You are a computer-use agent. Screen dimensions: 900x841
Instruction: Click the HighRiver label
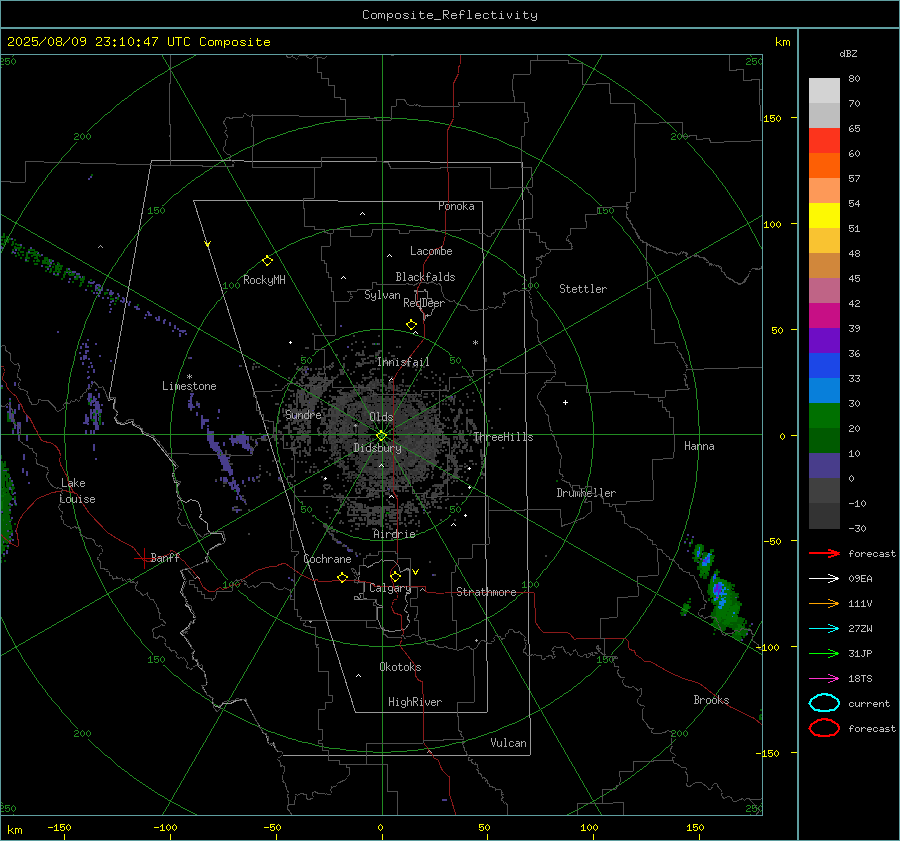coord(415,702)
